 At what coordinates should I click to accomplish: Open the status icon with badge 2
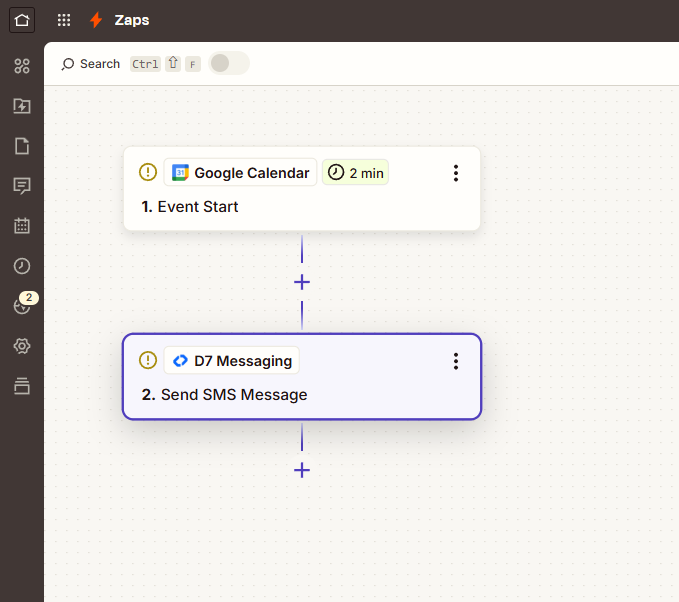(x=23, y=304)
